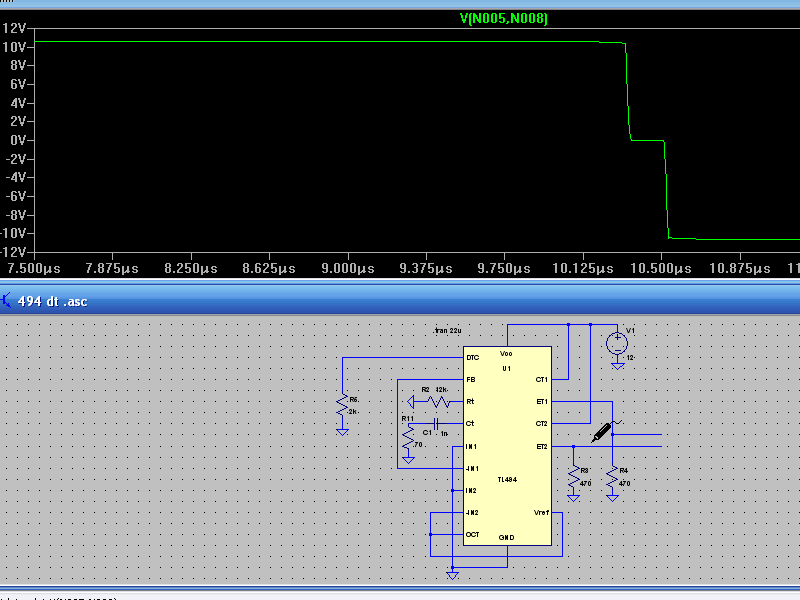Click the 9.750µs time axis label
This screenshot has height=600, width=800.
504,268
